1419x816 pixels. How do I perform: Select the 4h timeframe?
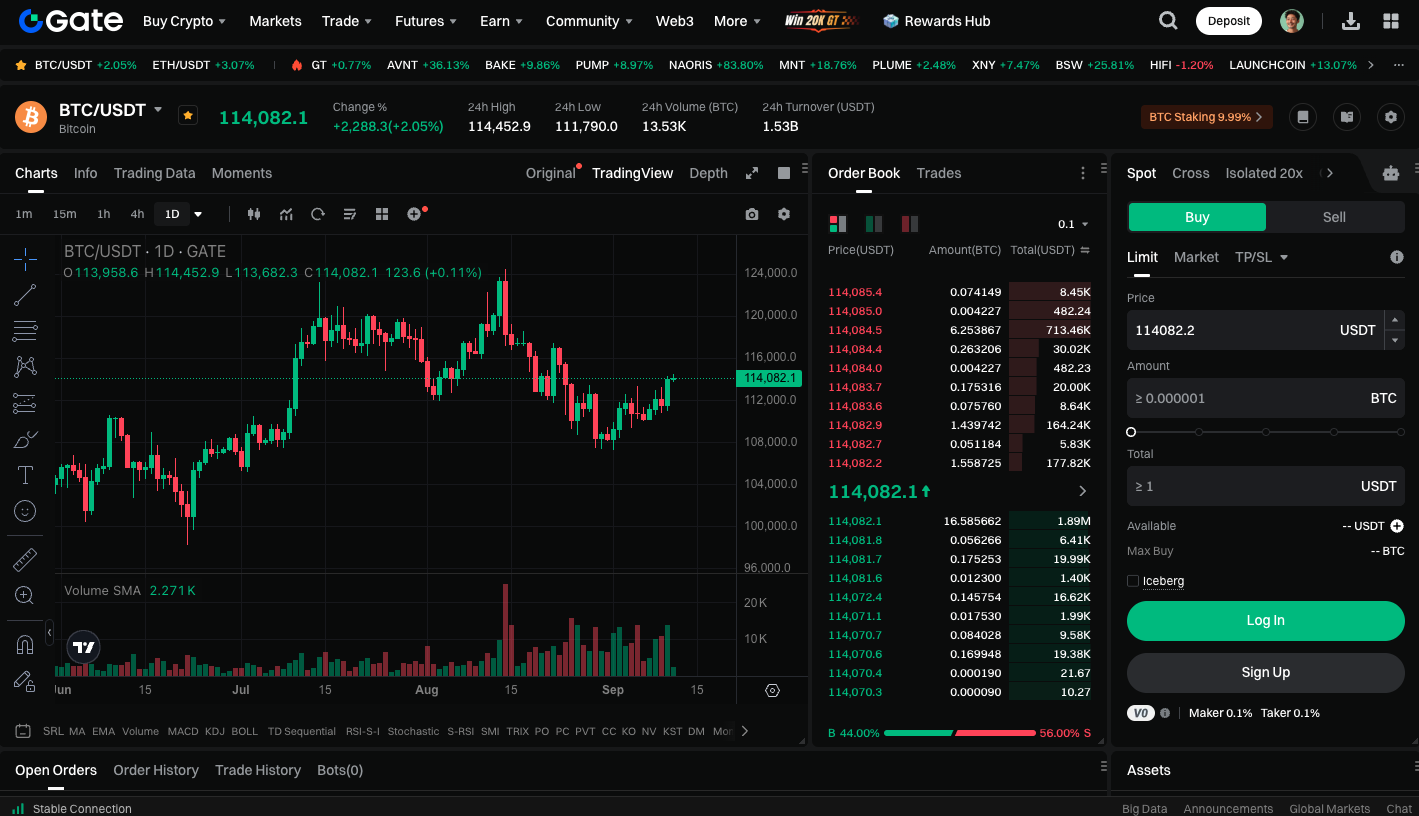click(x=137, y=214)
